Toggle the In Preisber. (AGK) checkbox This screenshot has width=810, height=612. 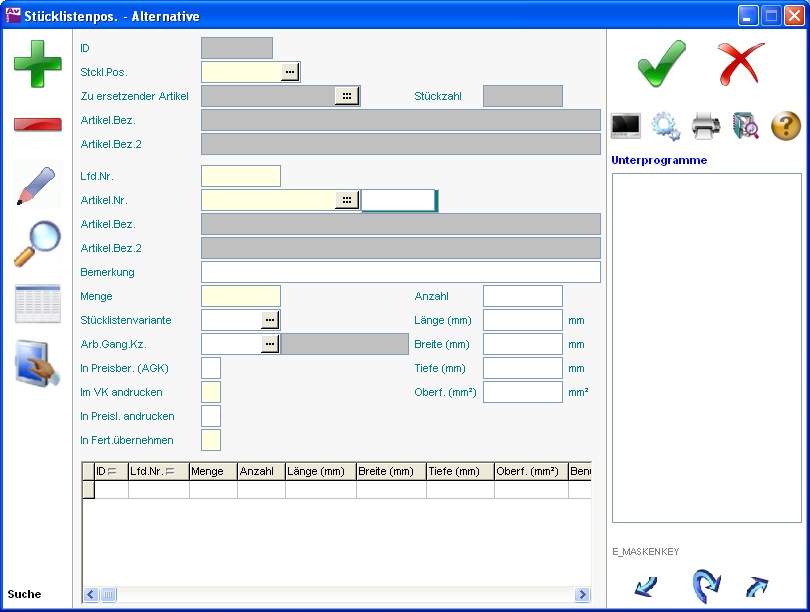[x=211, y=368]
